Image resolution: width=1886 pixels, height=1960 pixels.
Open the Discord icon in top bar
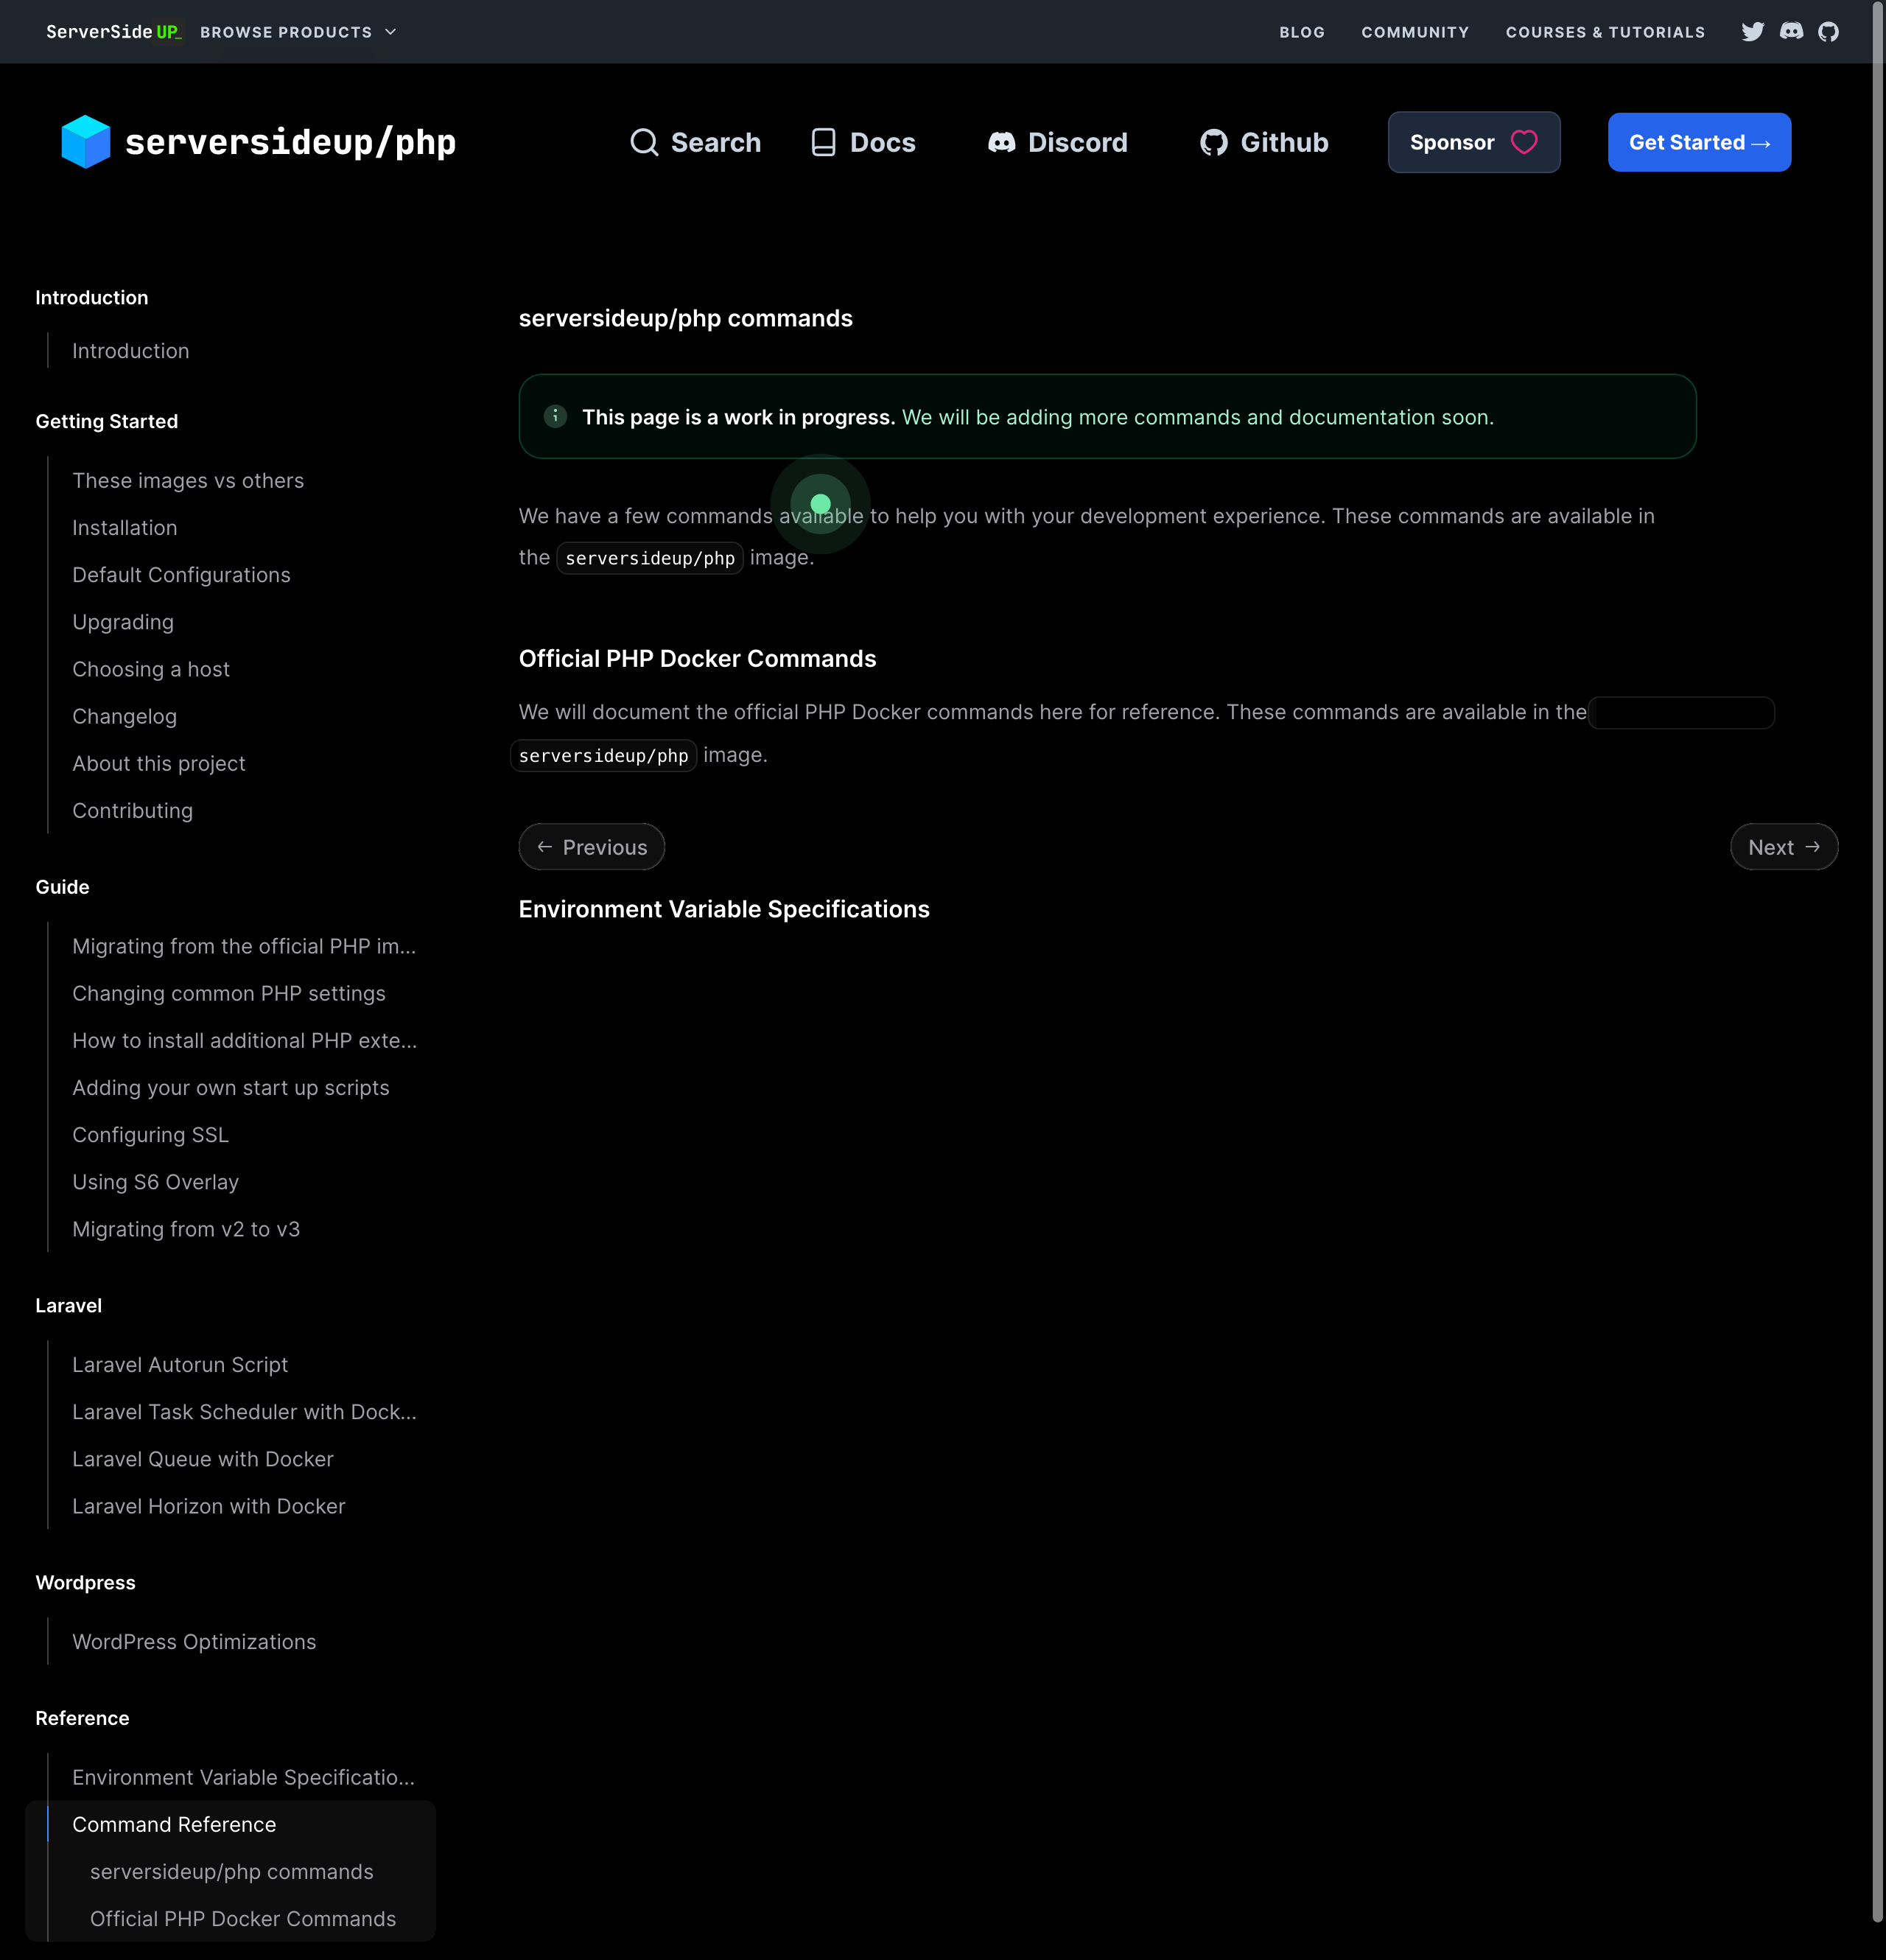[x=1791, y=32]
